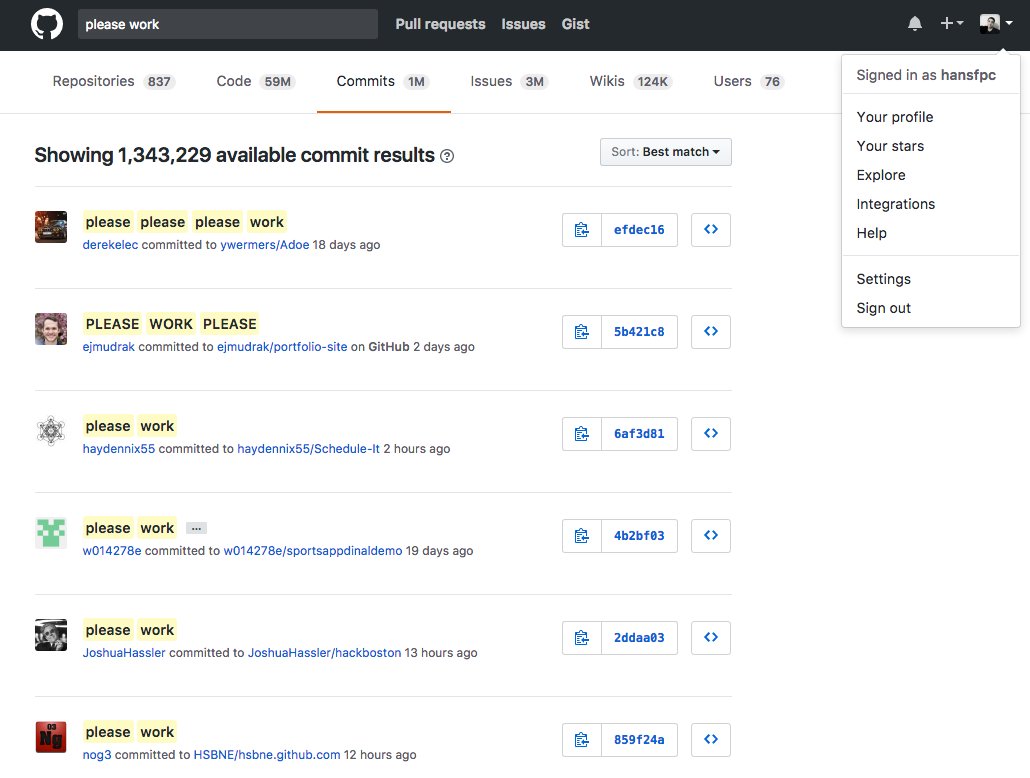
Task: Copy SHA for commit 4b2bf03
Action: (x=581, y=536)
